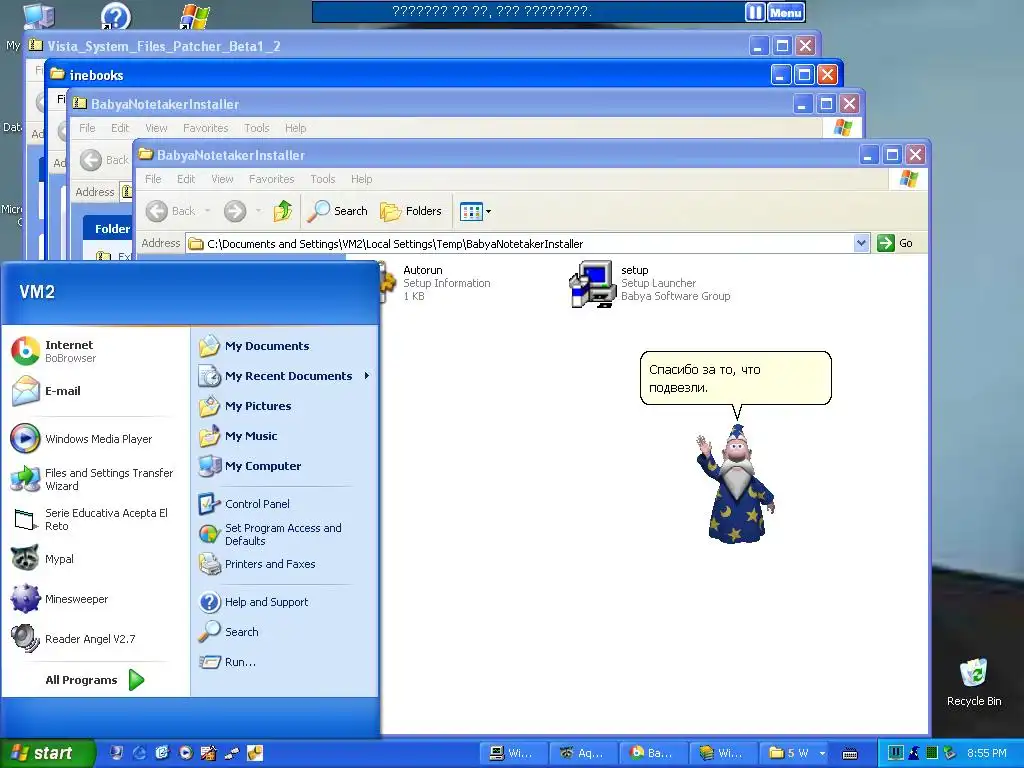Expand All Programs list
This screenshot has width=1024, height=768.
point(95,680)
